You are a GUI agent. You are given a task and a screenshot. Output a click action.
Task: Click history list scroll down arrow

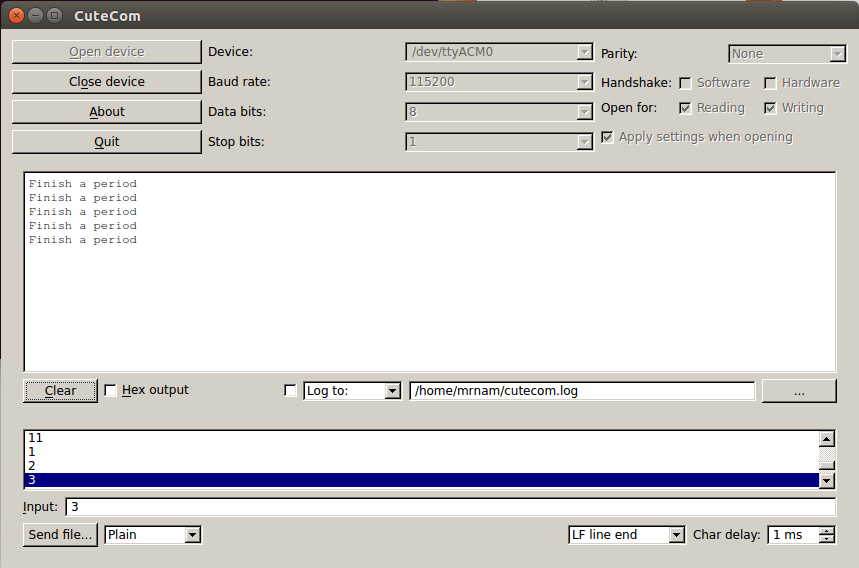tap(827, 481)
